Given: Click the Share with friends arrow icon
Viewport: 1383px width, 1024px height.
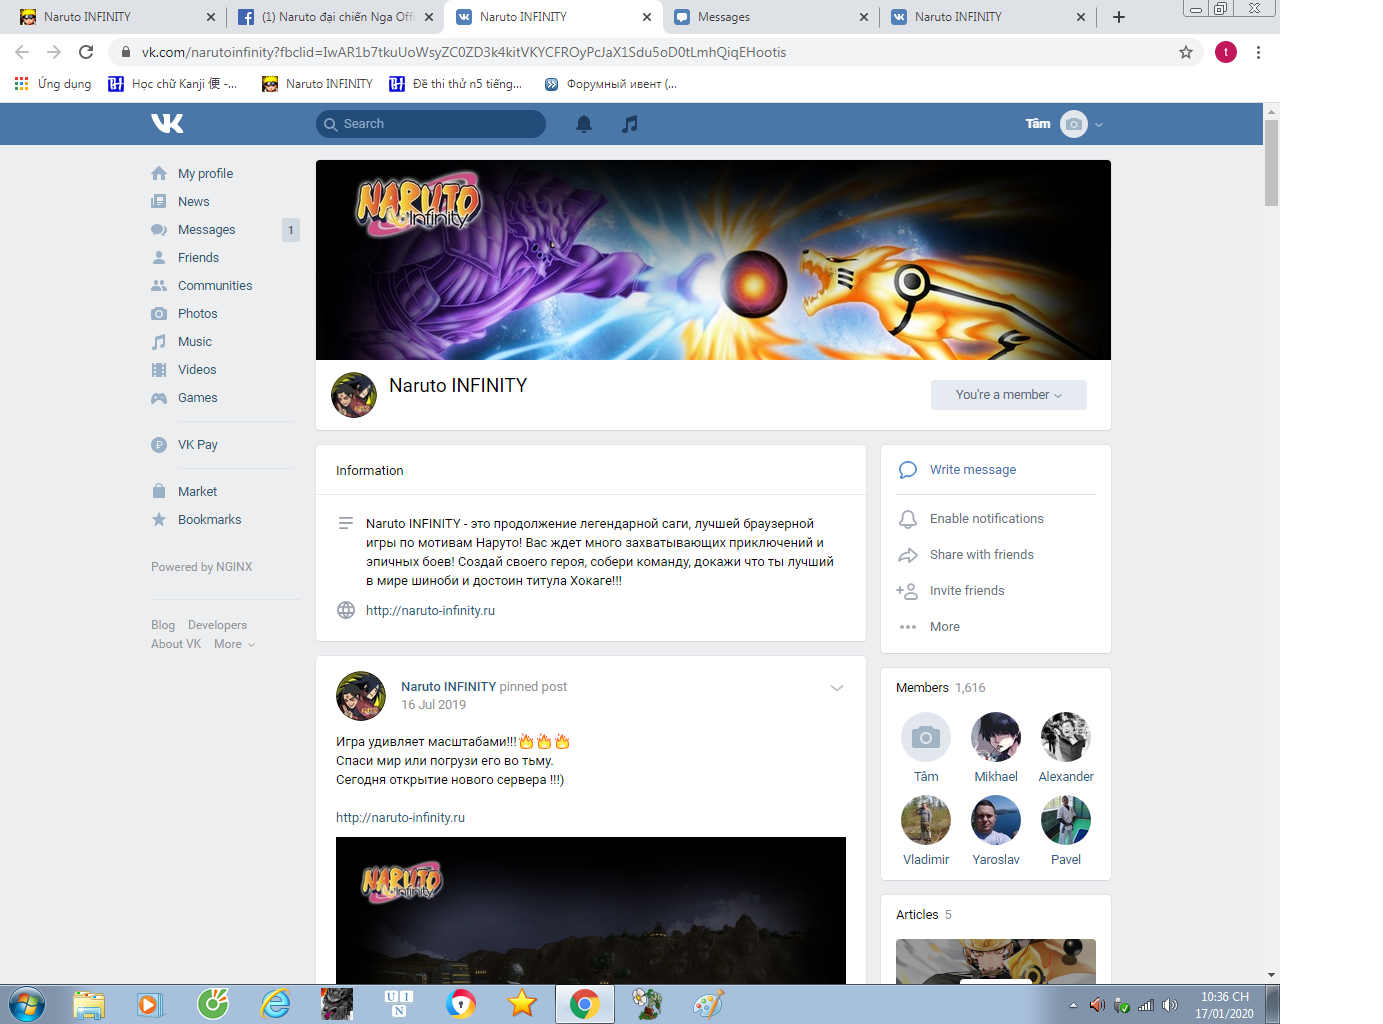Looking at the screenshot, I should coord(908,555).
